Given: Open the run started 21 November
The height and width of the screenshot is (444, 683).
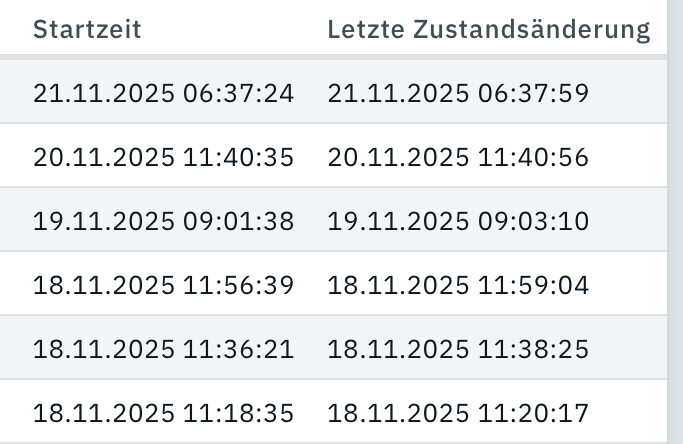Looking at the screenshot, I should click(x=163, y=93).
